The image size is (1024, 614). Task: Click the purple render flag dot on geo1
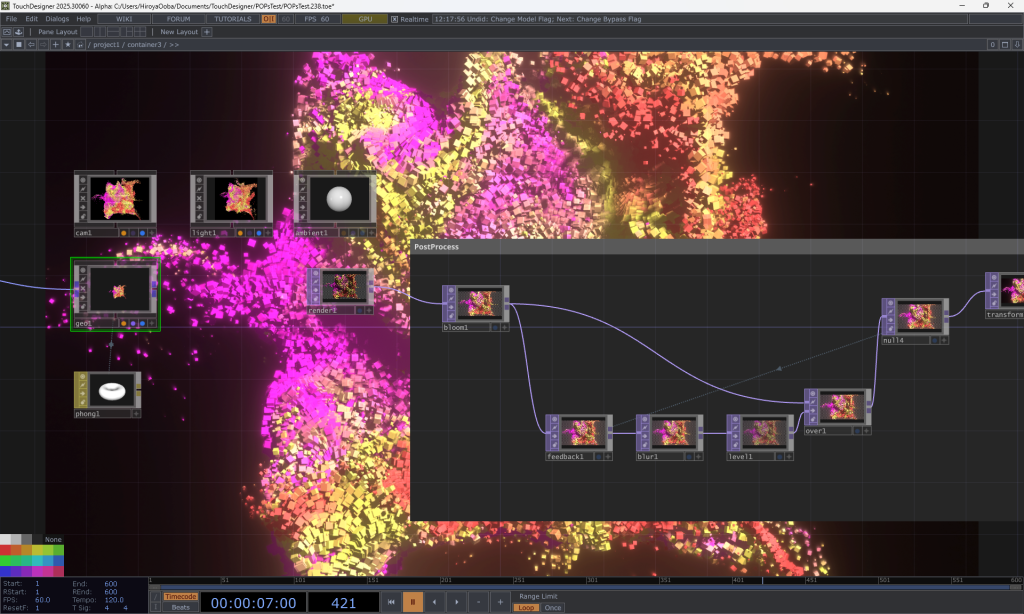[133, 323]
